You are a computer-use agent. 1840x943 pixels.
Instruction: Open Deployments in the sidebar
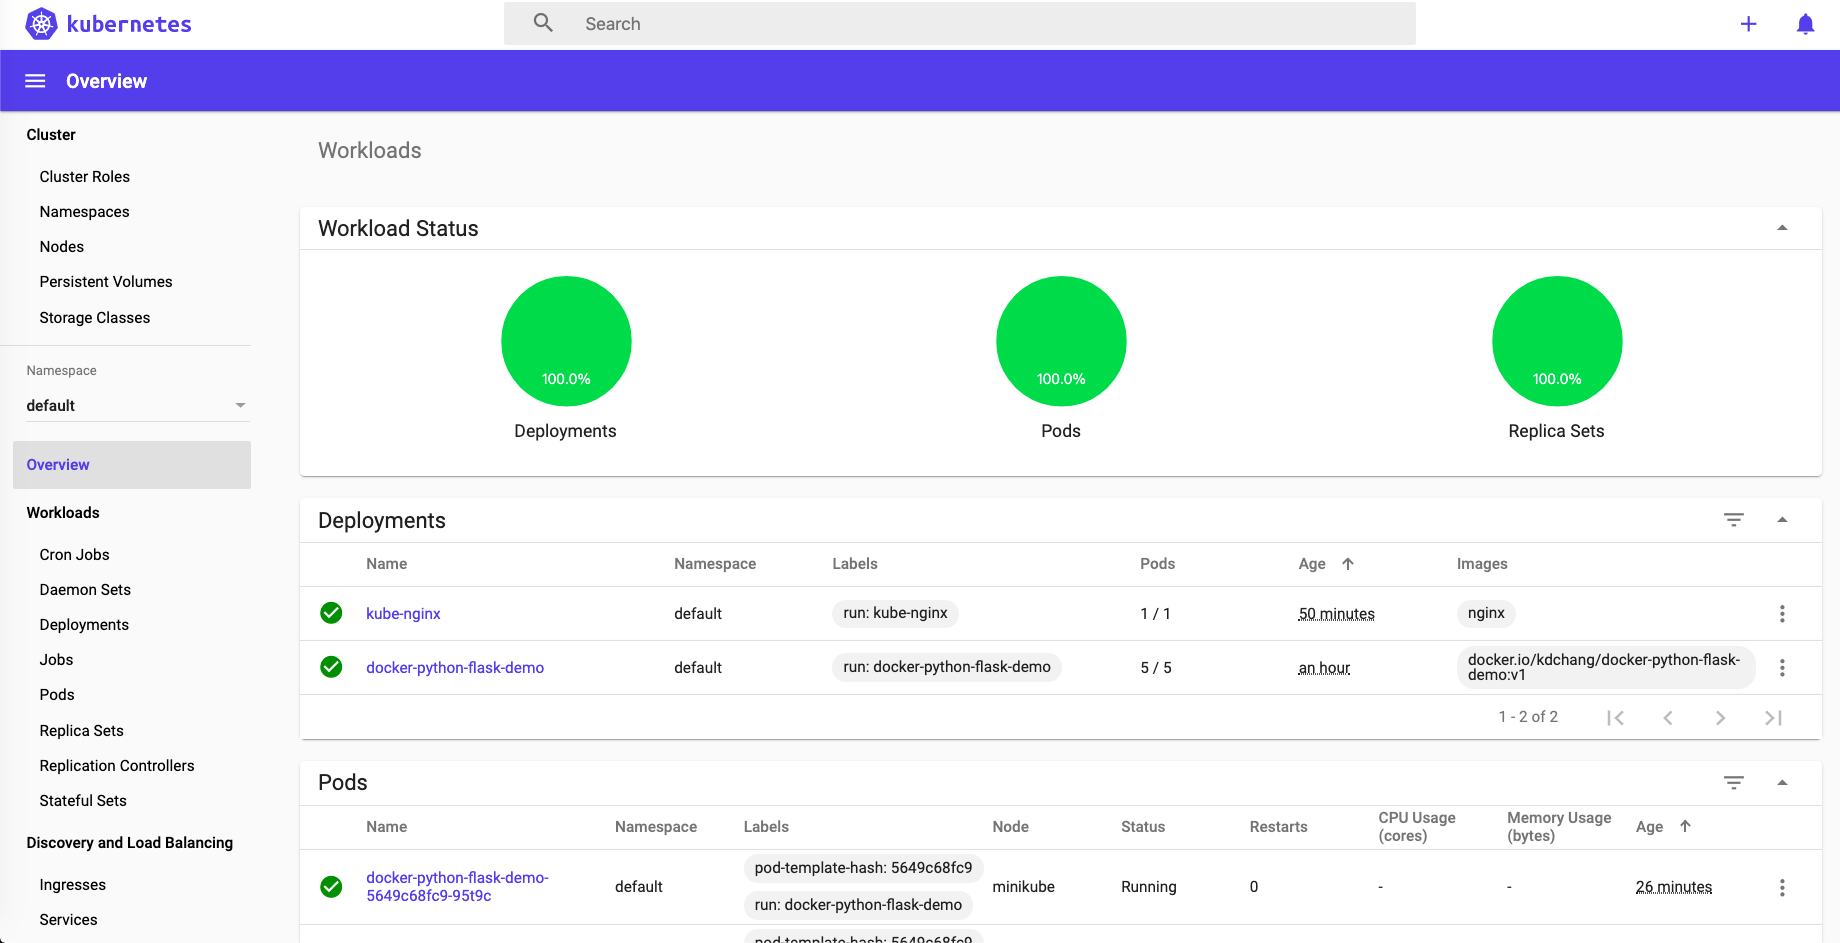[x=84, y=625]
